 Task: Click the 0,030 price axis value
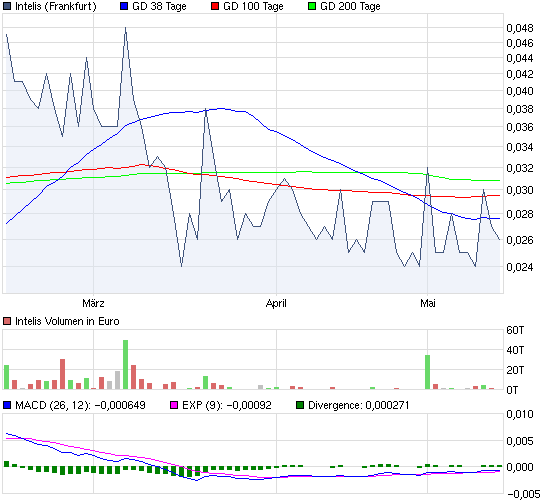pos(520,190)
